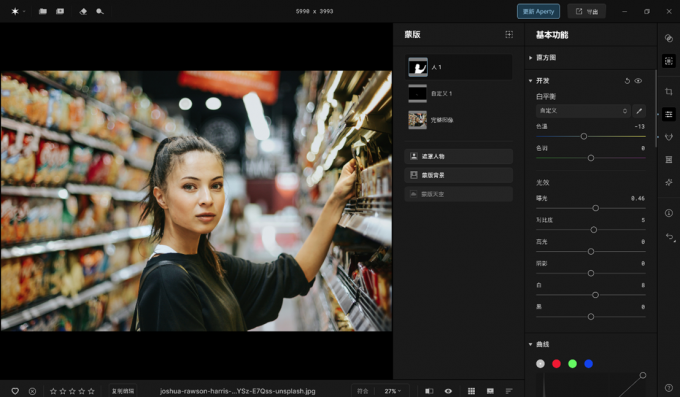Click the 白 whites slider handle
This screenshot has width=680, height=397.
tap(595, 295)
